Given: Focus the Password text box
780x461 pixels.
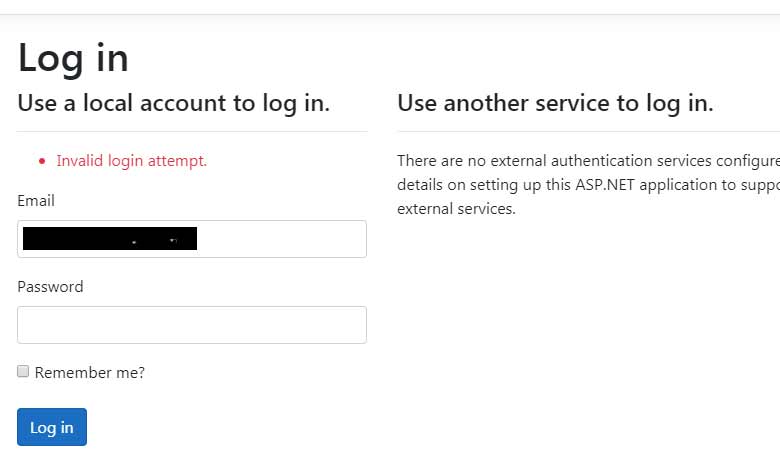Looking at the screenshot, I should click(x=192, y=325).
